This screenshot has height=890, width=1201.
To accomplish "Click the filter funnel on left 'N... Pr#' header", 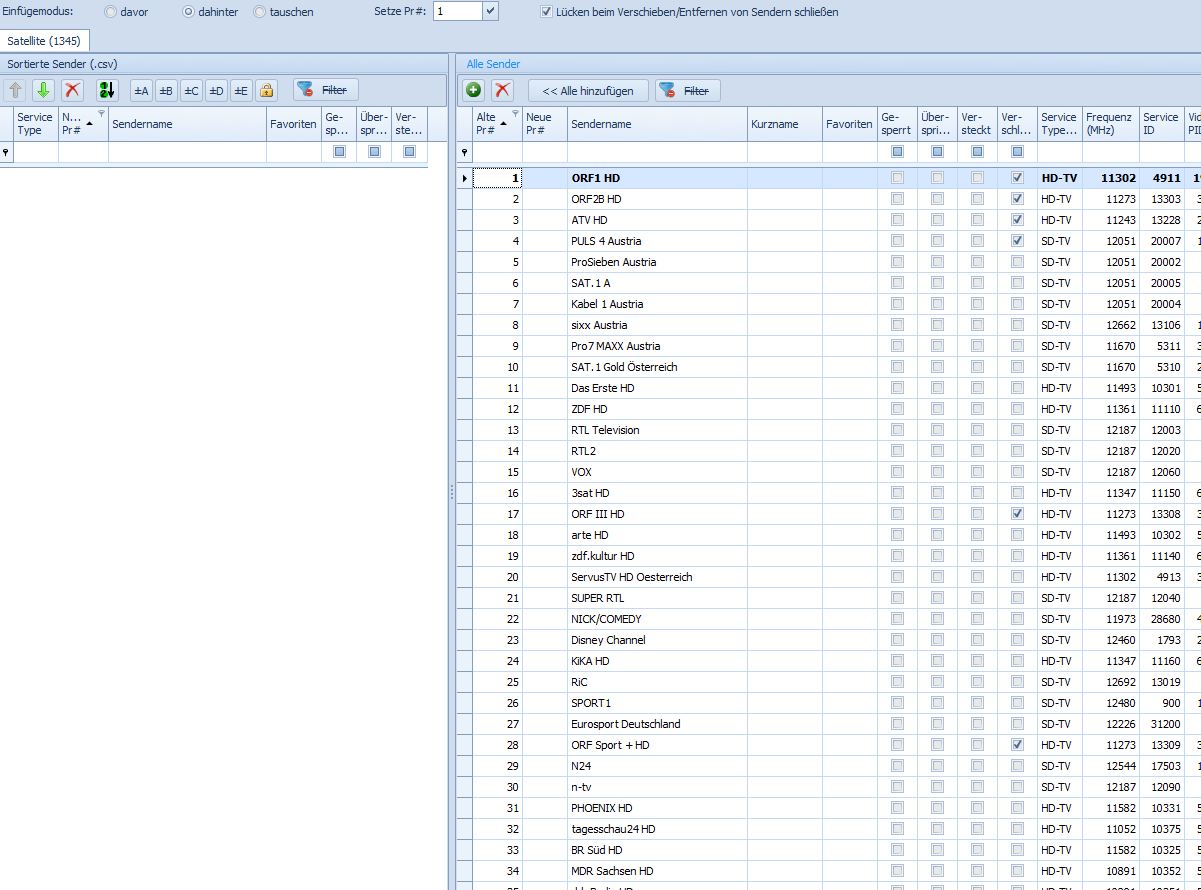I will (101, 114).
